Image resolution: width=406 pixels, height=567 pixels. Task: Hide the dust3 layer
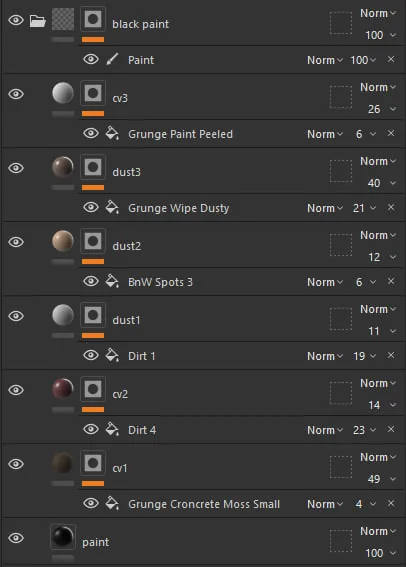click(16, 168)
